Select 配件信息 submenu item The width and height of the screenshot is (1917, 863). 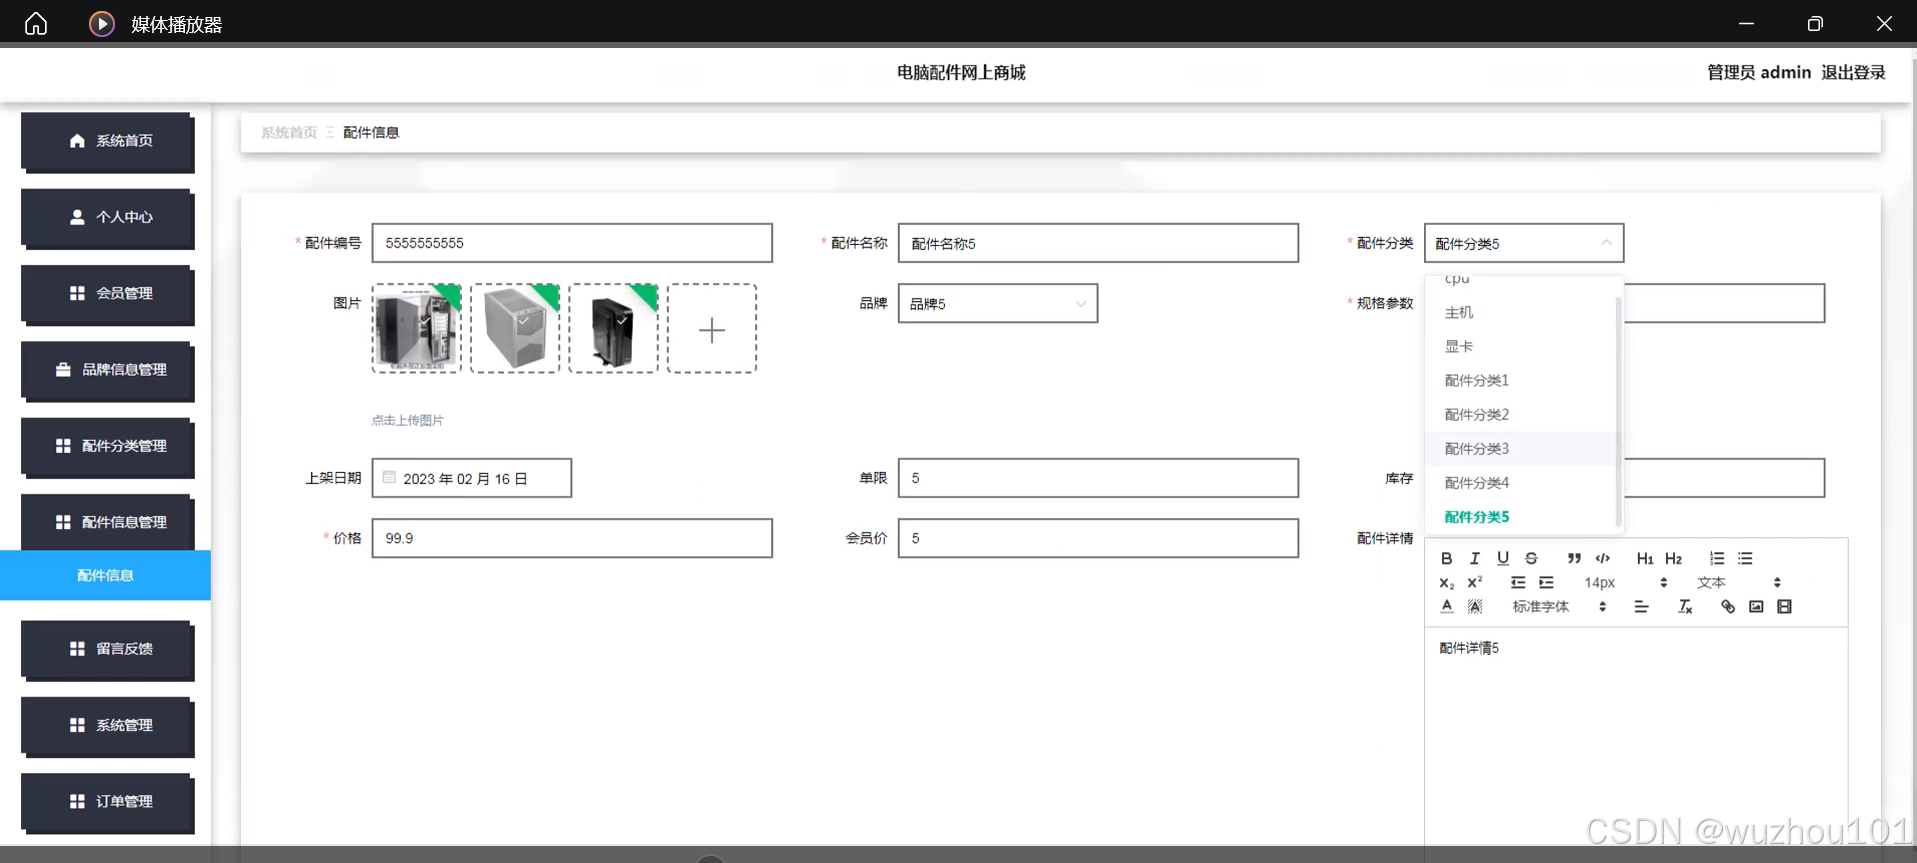105,575
